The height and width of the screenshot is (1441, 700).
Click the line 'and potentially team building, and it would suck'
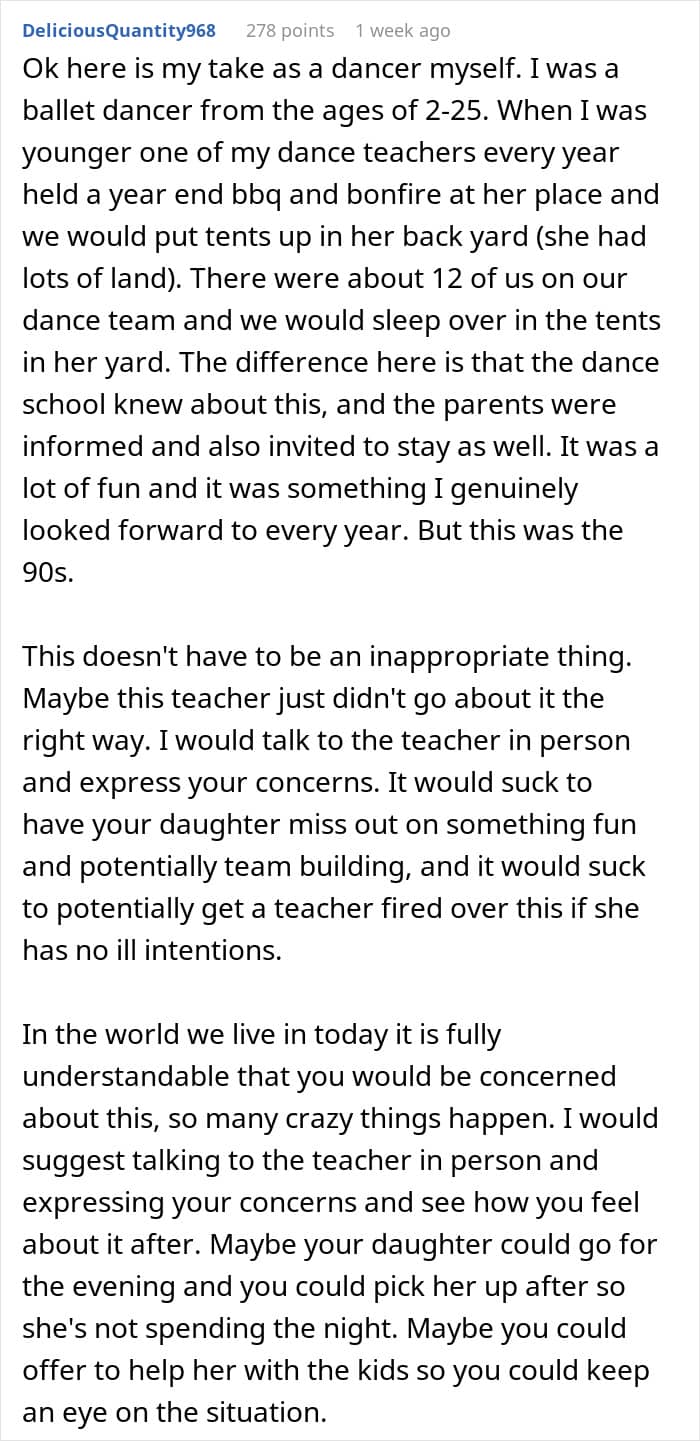pos(334,866)
